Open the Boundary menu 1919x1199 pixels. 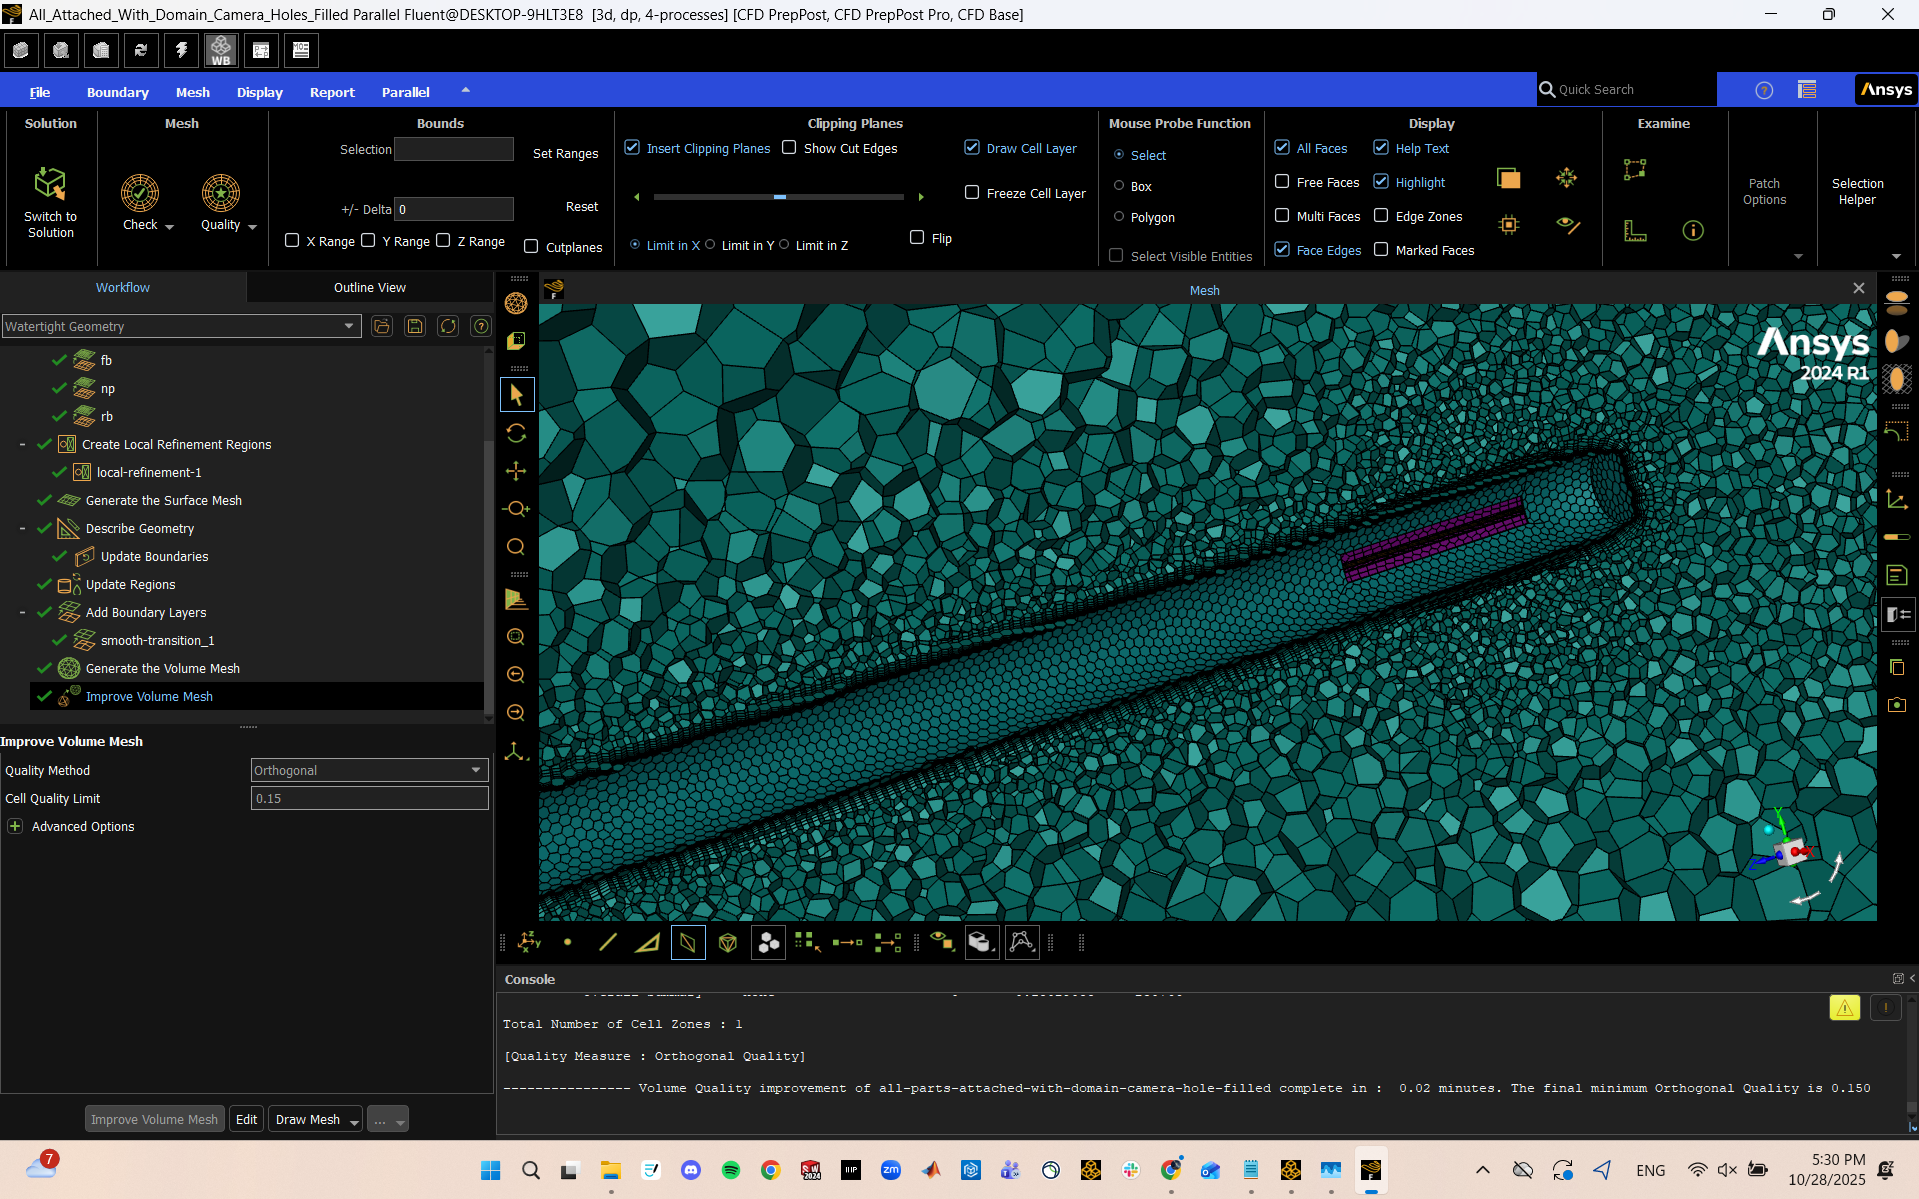pyautogui.click(x=117, y=92)
